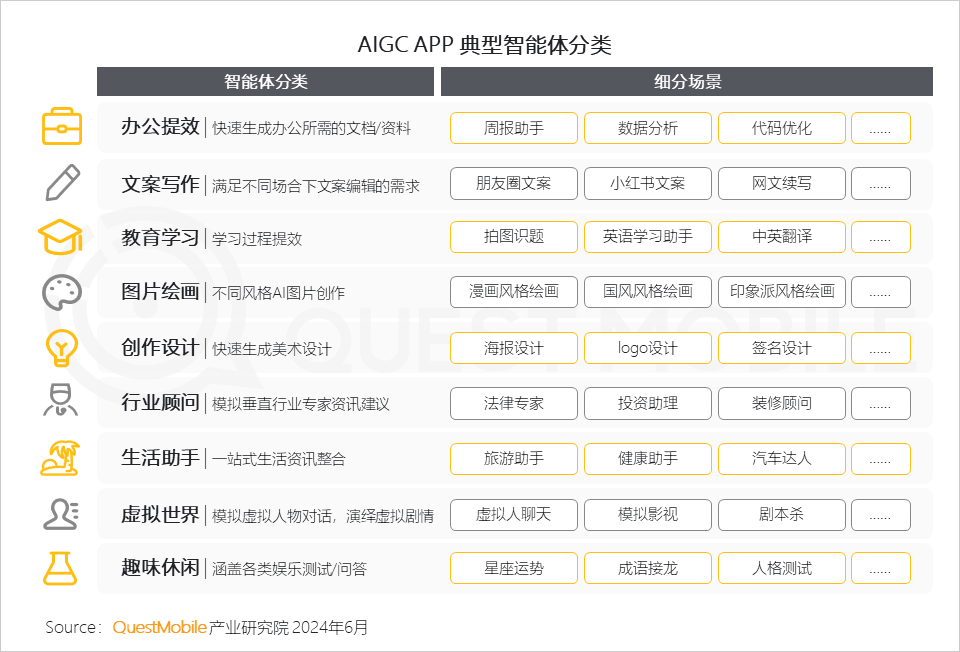
Task: Select the 智能体分类 column header
Action: tap(265, 82)
